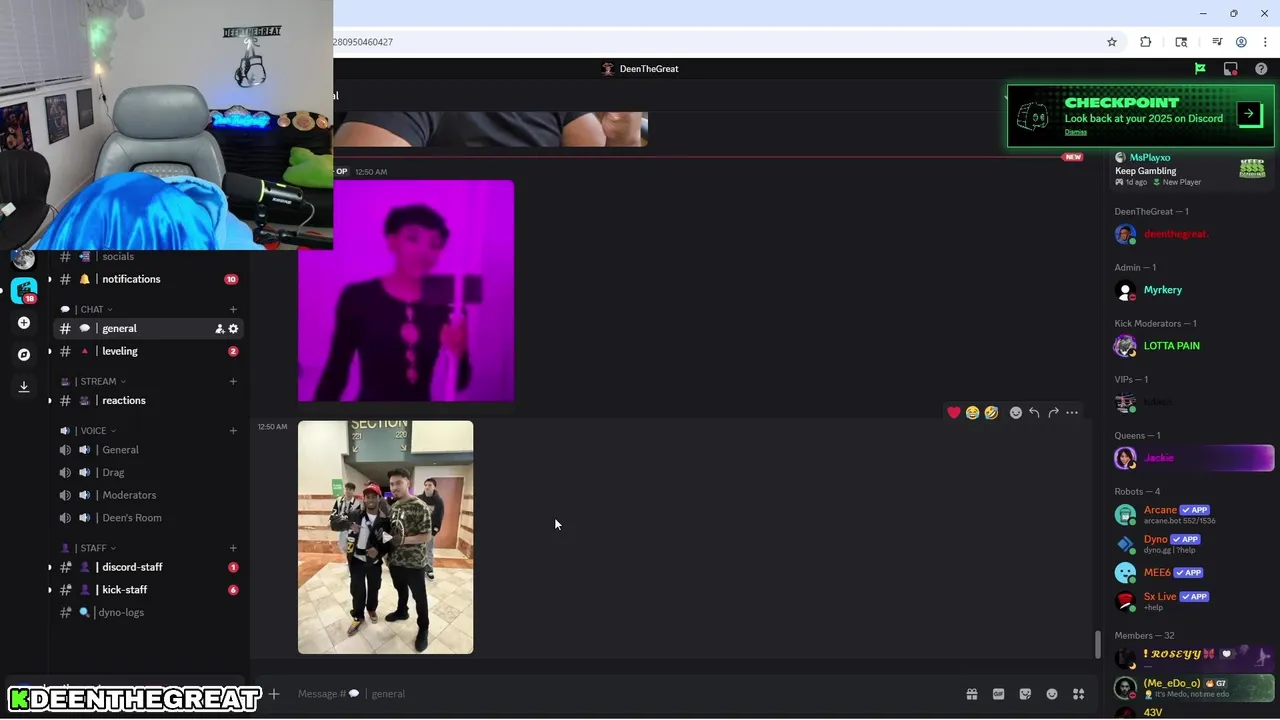Open the message more options menu
Viewport: 1280px width, 720px height.
tap(1072, 412)
